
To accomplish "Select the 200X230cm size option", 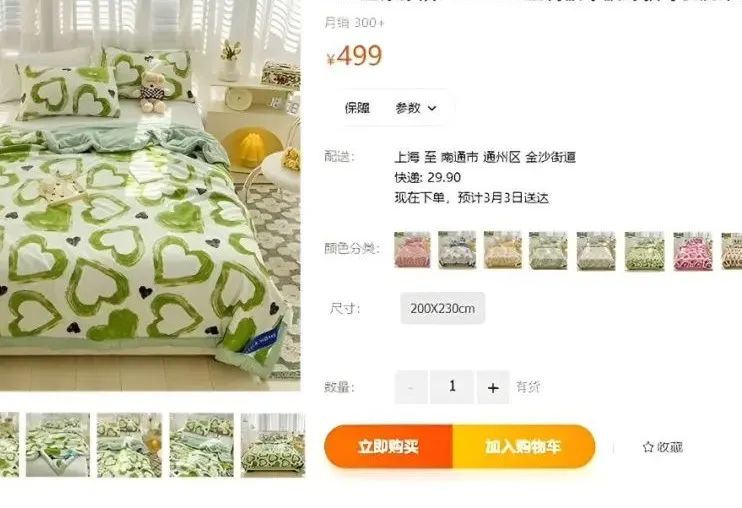I will pyautogui.click(x=442, y=308).
